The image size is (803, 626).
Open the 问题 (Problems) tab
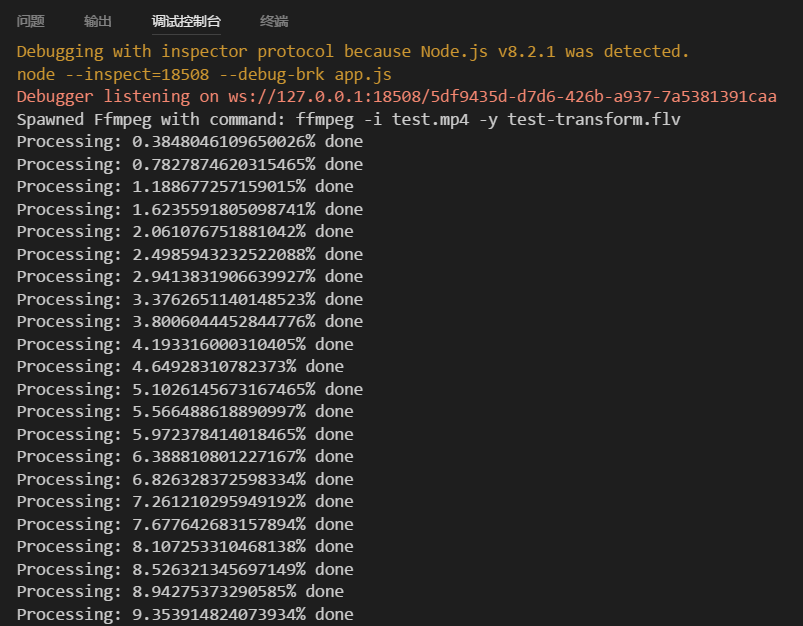click(x=31, y=21)
